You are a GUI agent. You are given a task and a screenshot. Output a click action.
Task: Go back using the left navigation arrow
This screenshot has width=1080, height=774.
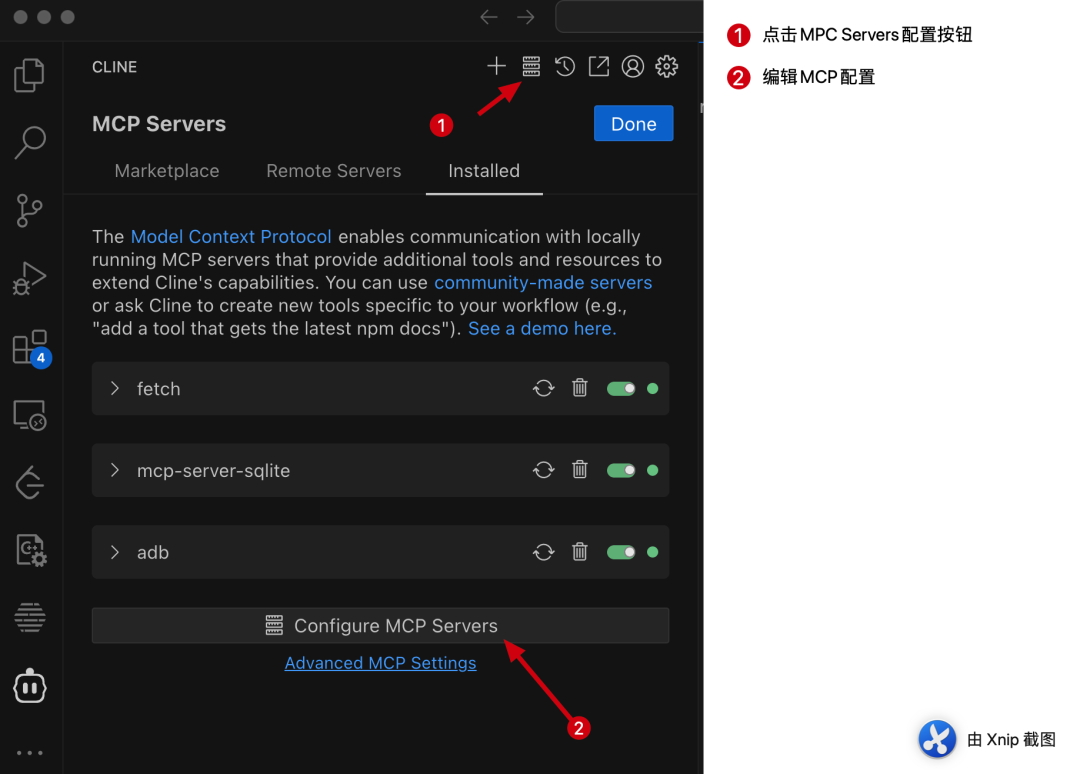coord(489,17)
